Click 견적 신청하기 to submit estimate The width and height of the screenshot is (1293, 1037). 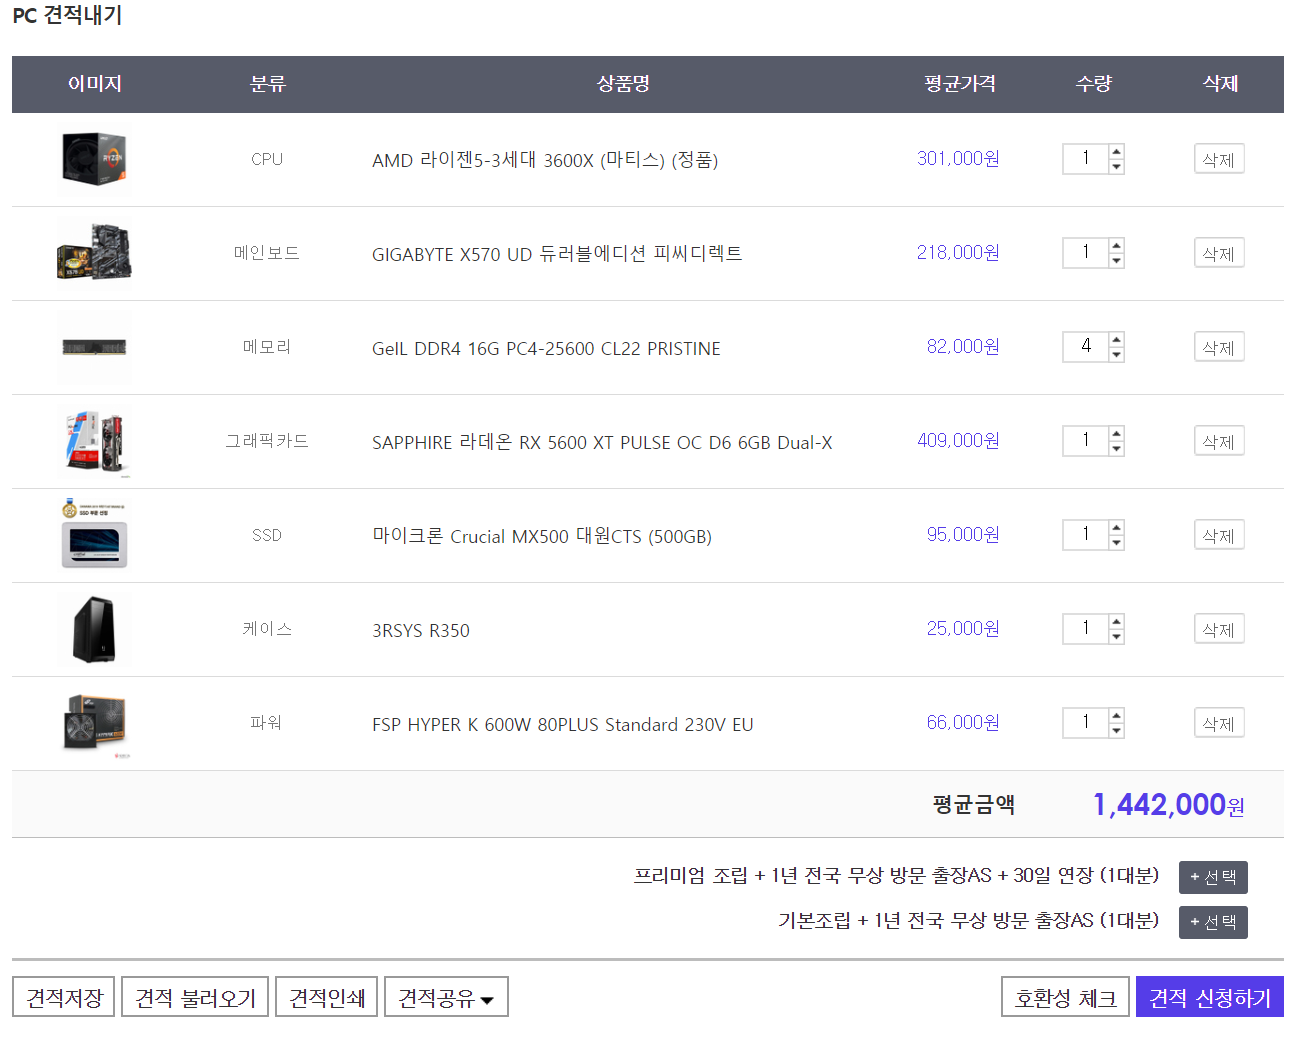point(1210,997)
